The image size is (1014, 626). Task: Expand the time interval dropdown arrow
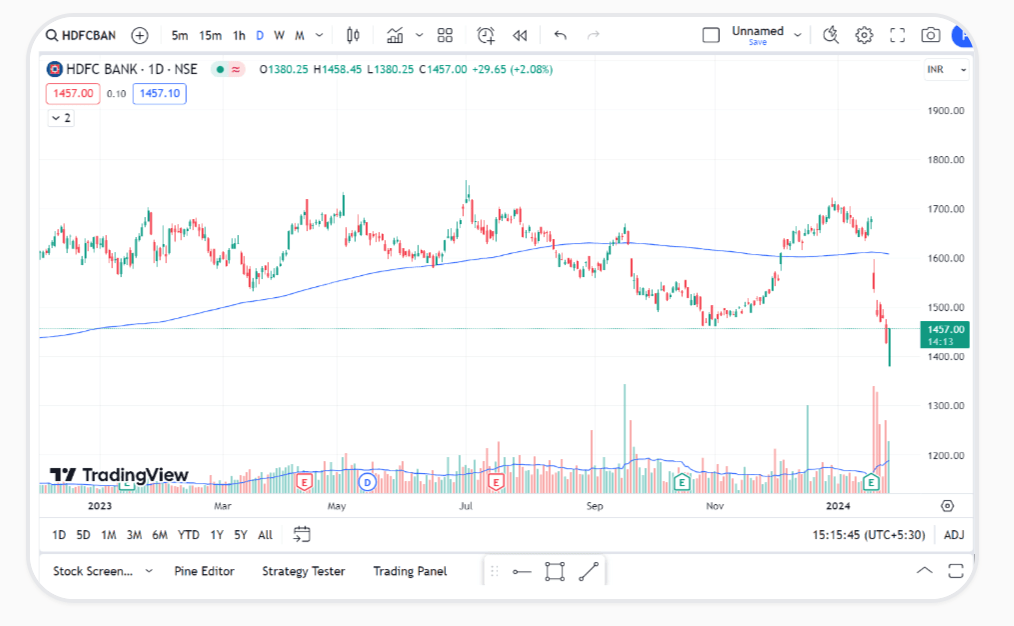[319, 35]
